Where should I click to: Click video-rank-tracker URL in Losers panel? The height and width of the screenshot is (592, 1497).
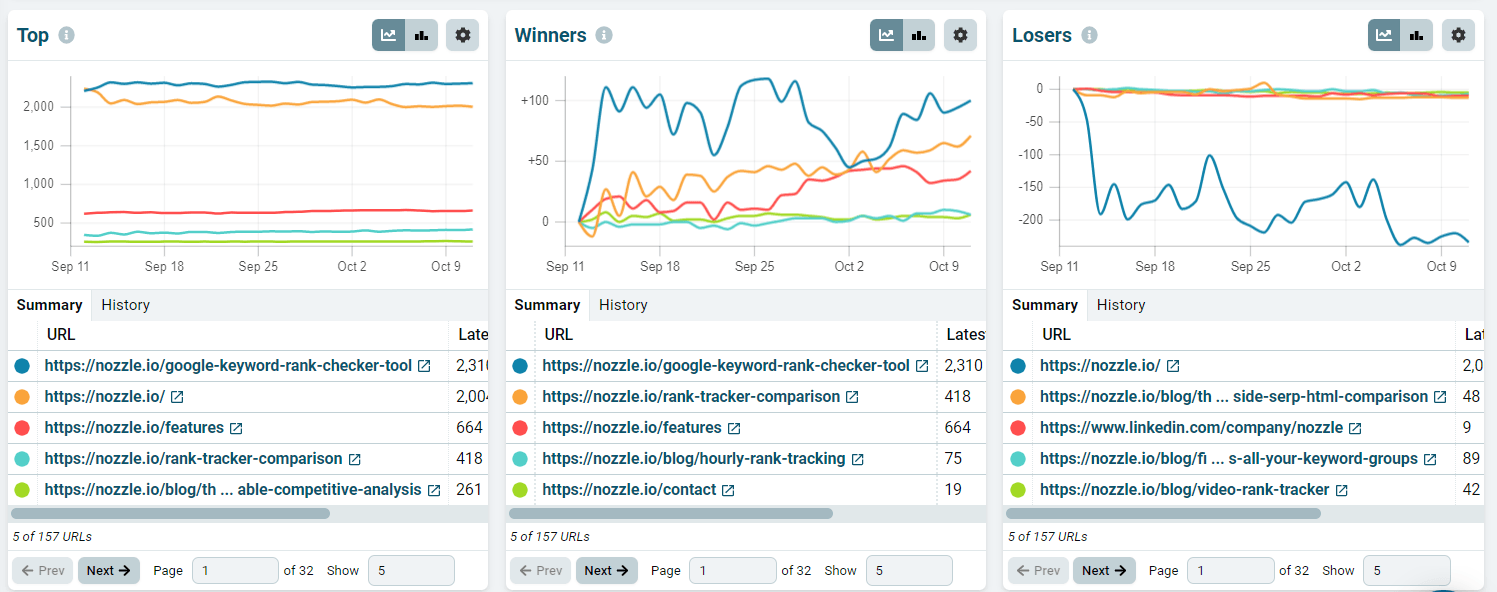(x=1185, y=490)
